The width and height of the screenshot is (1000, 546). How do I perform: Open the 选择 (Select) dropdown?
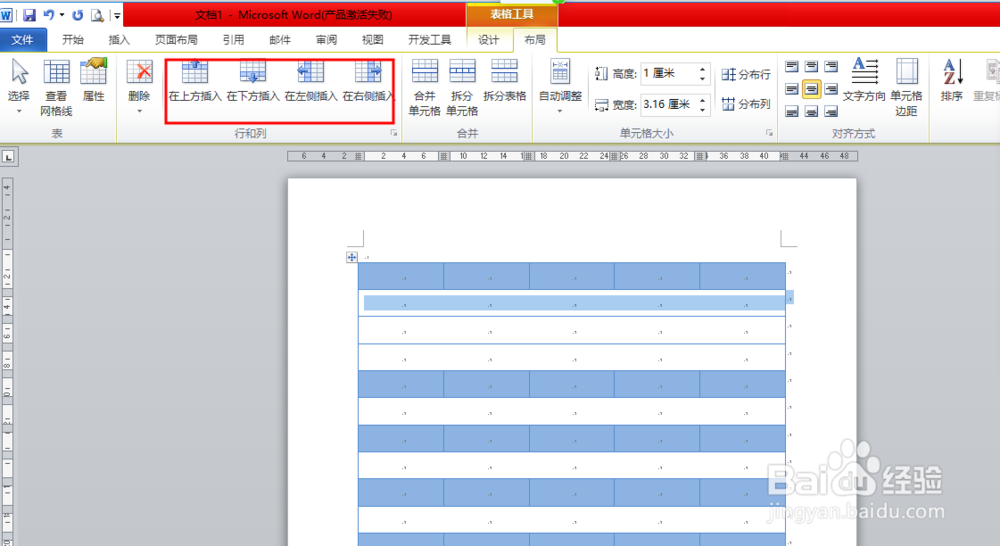point(19,87)
